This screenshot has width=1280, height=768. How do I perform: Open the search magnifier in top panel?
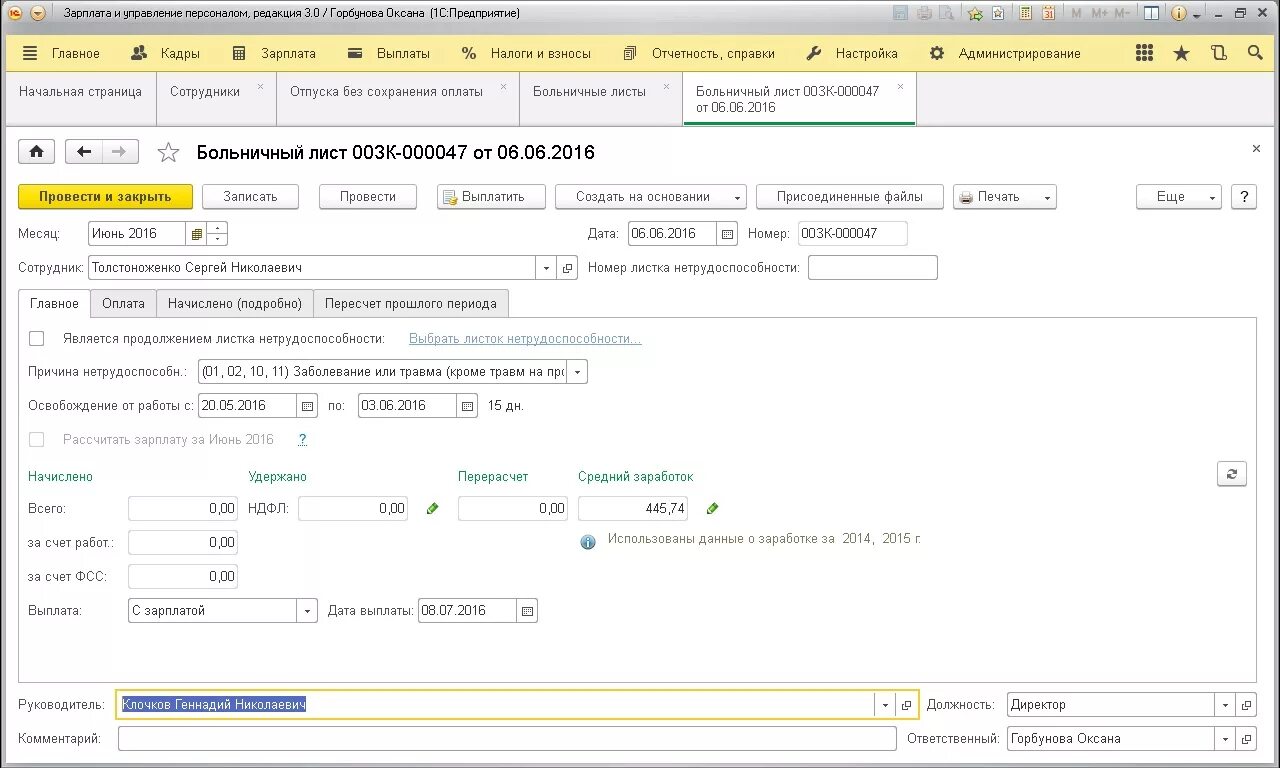[x=1254, y=53]
